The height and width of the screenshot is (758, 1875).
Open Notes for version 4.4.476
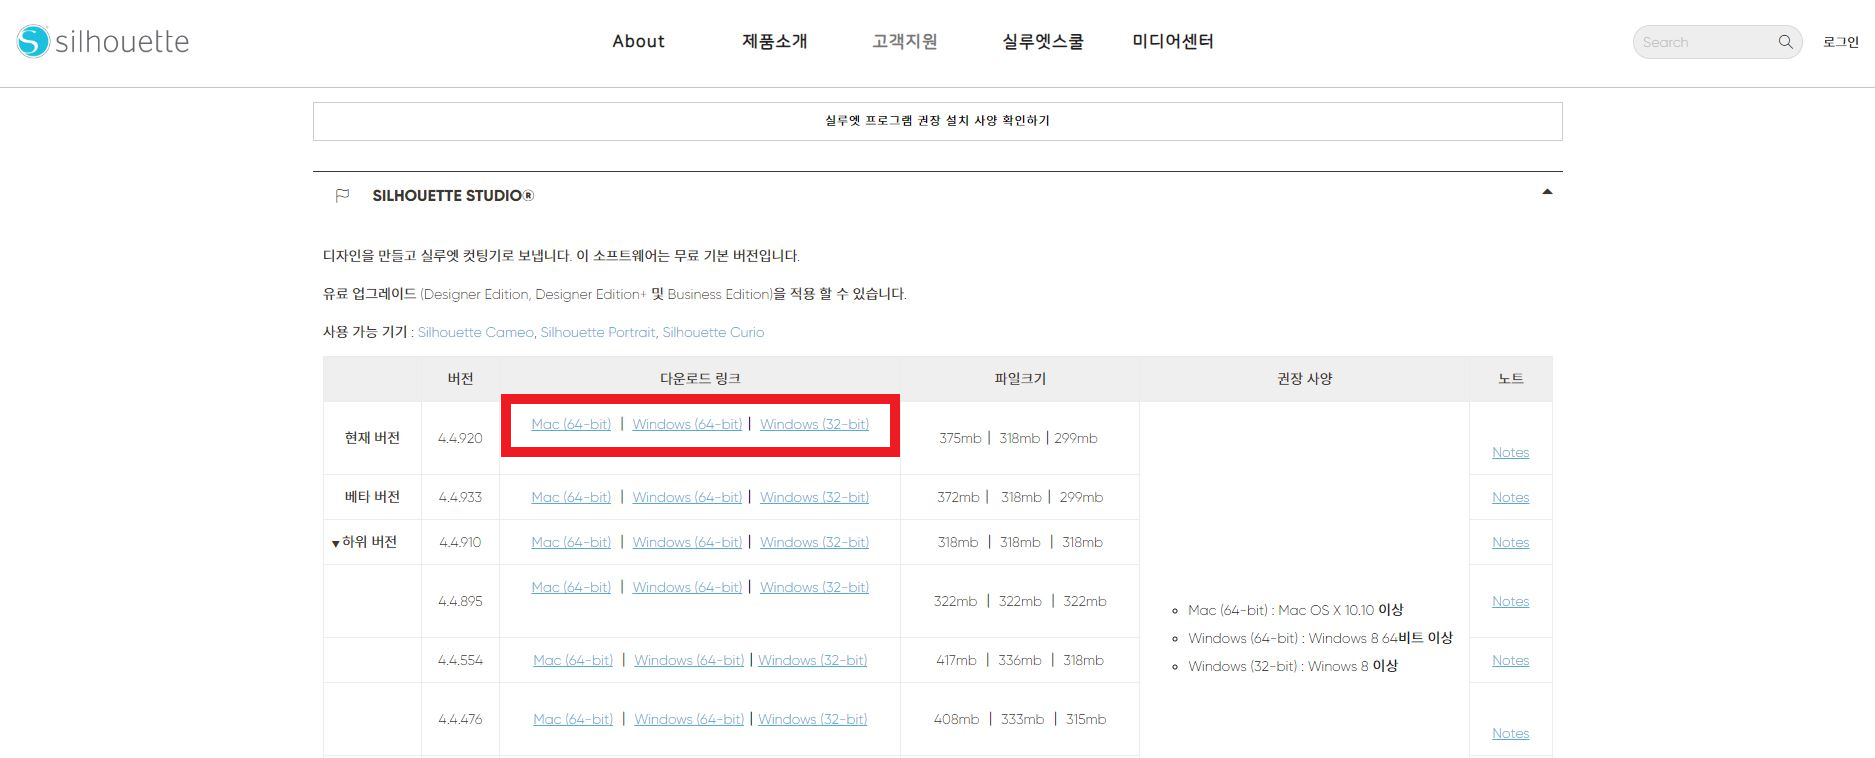(1510, 733)
